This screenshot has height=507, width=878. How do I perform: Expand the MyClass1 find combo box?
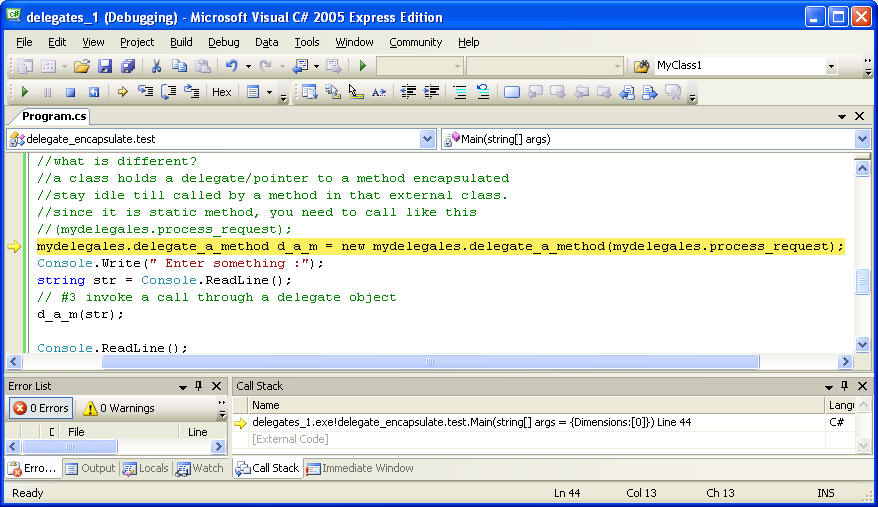click(x=831, y=66)
